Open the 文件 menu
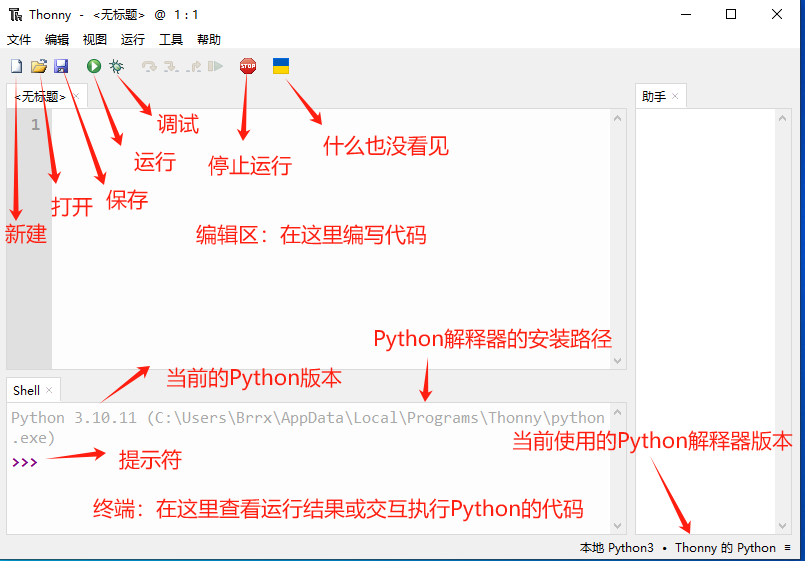The image size is (805, 561). [18, 40]
